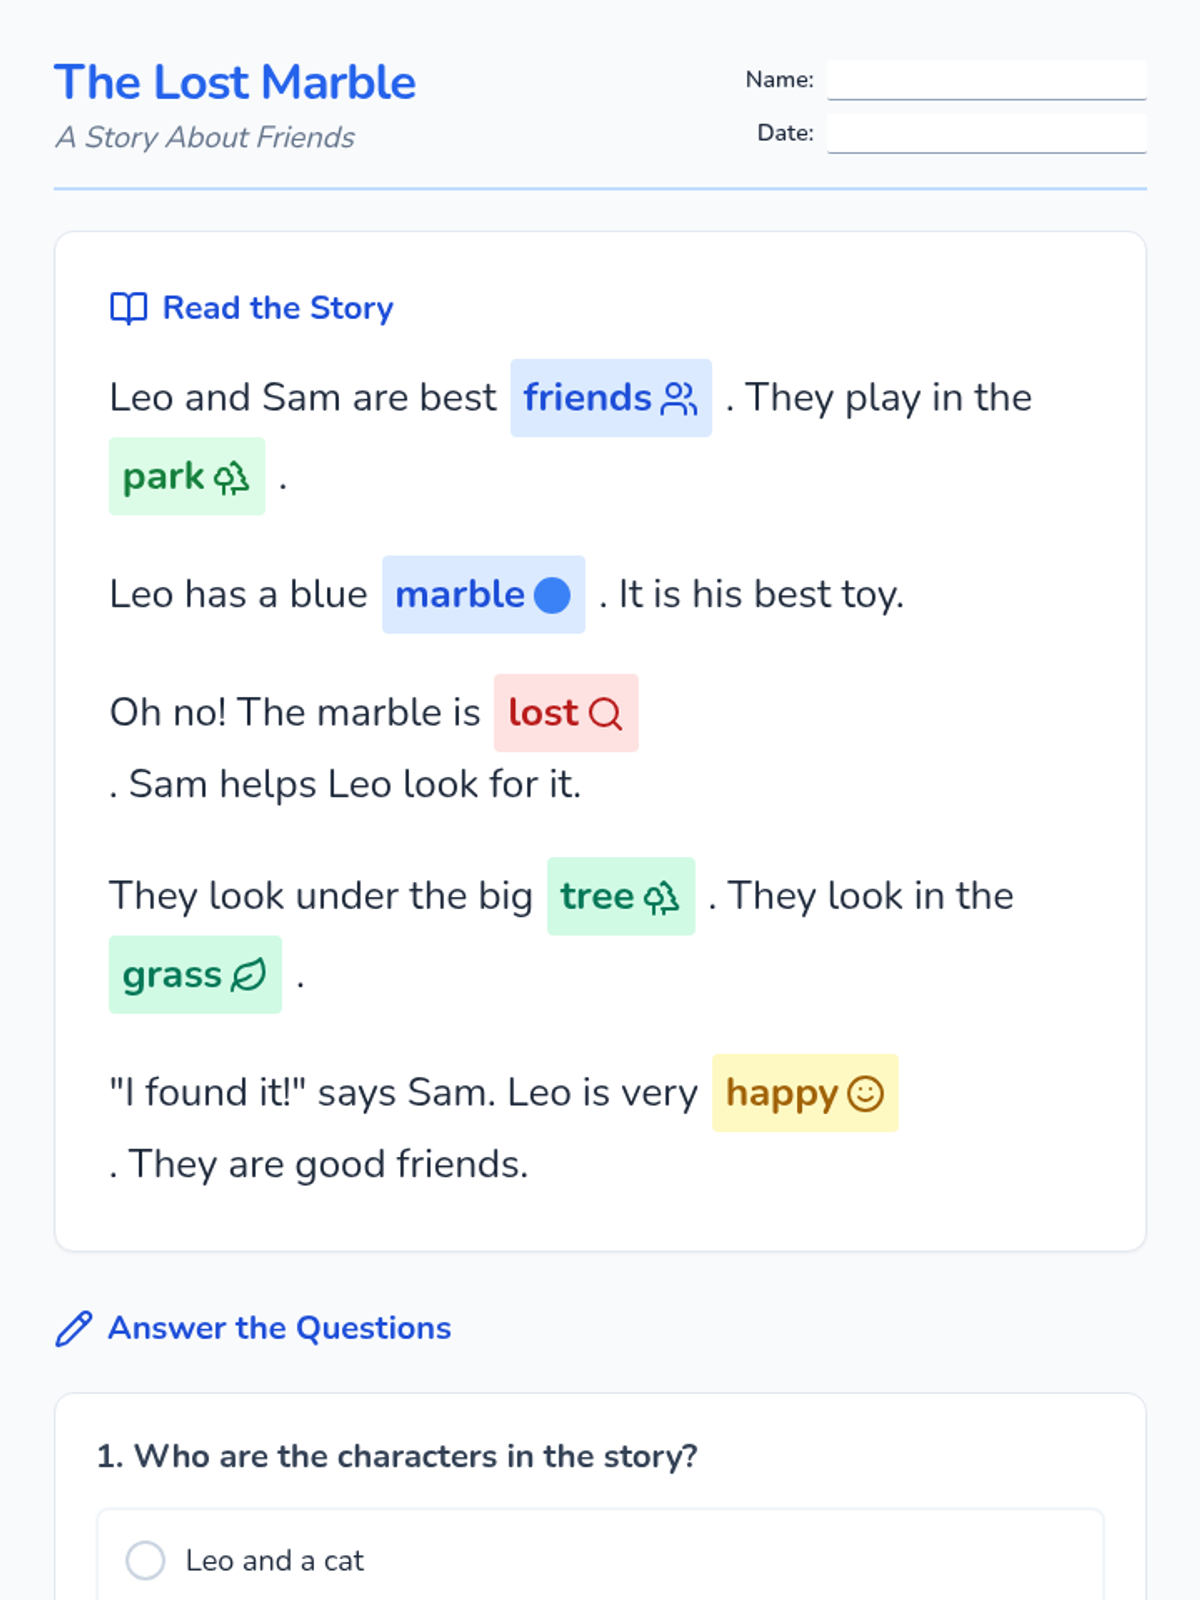1200x1600 pixels.
Task: Click the open book icon beside Read the Story
Action: [x=128, y=308]
